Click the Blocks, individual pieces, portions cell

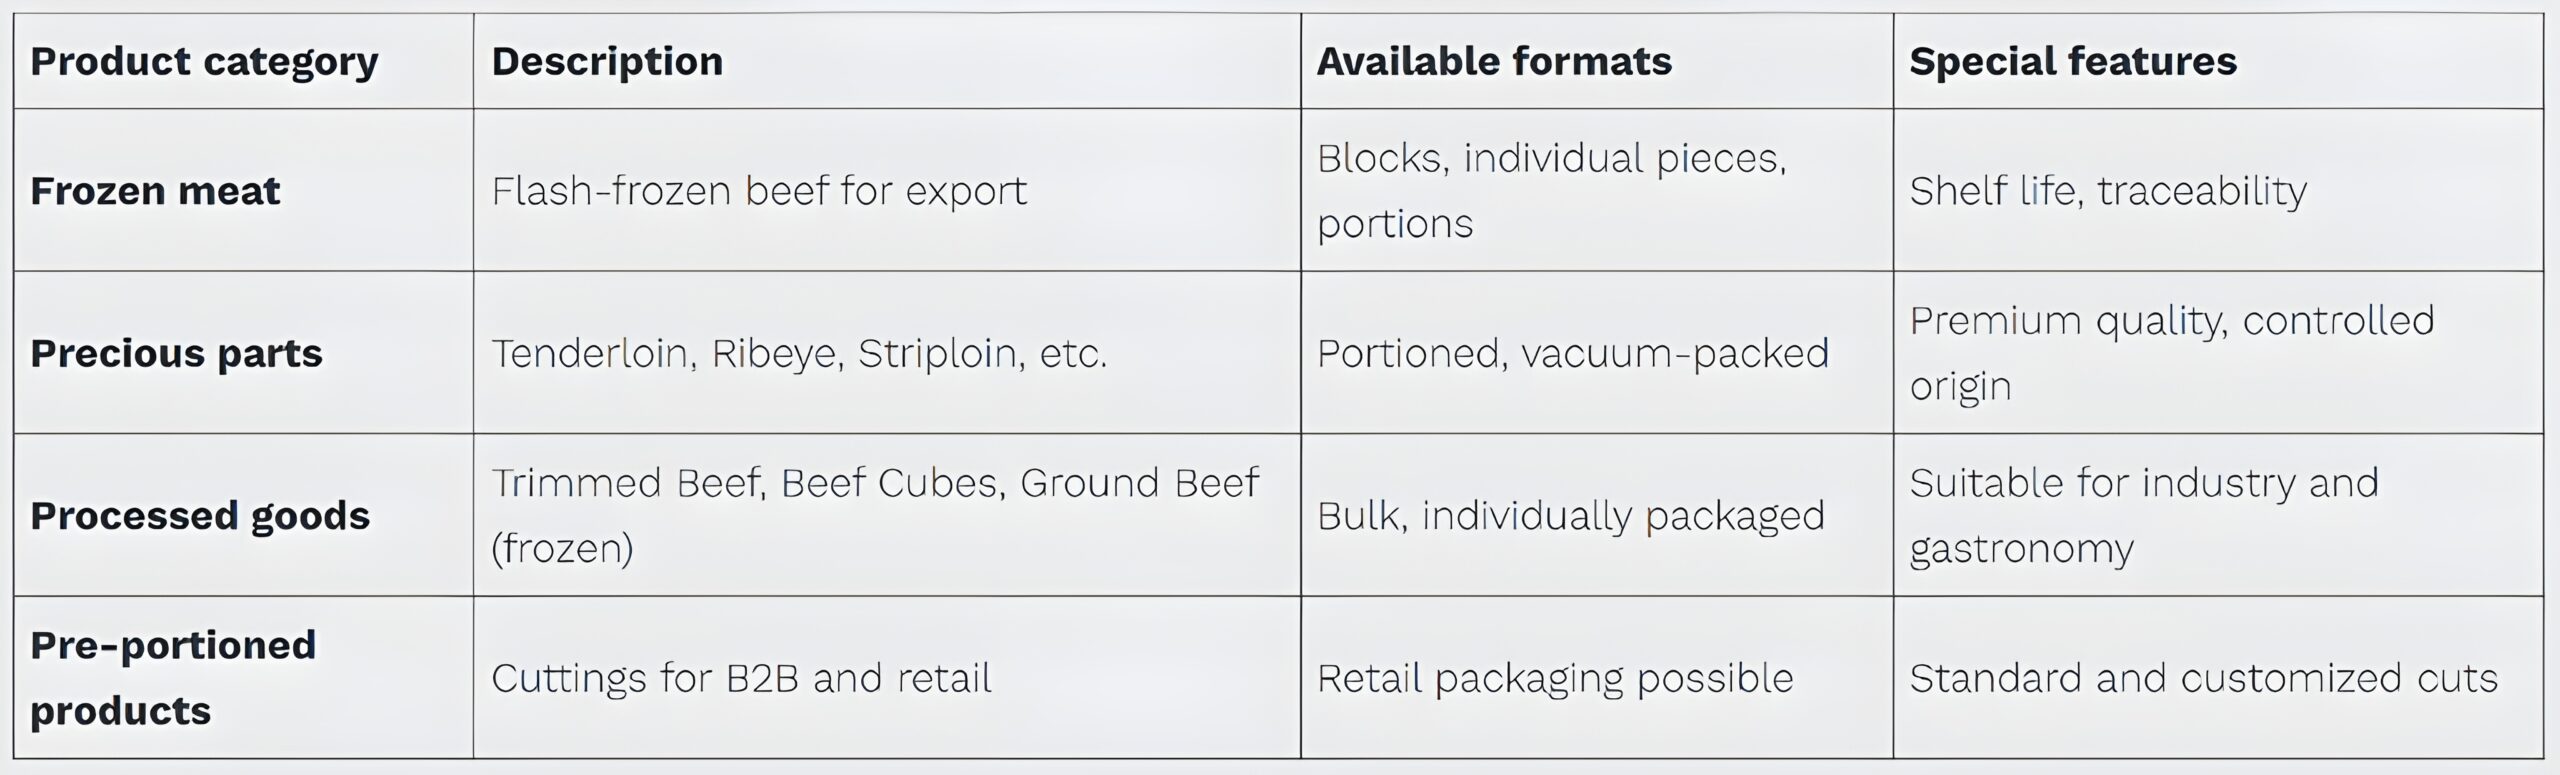tap(1551, 191)
